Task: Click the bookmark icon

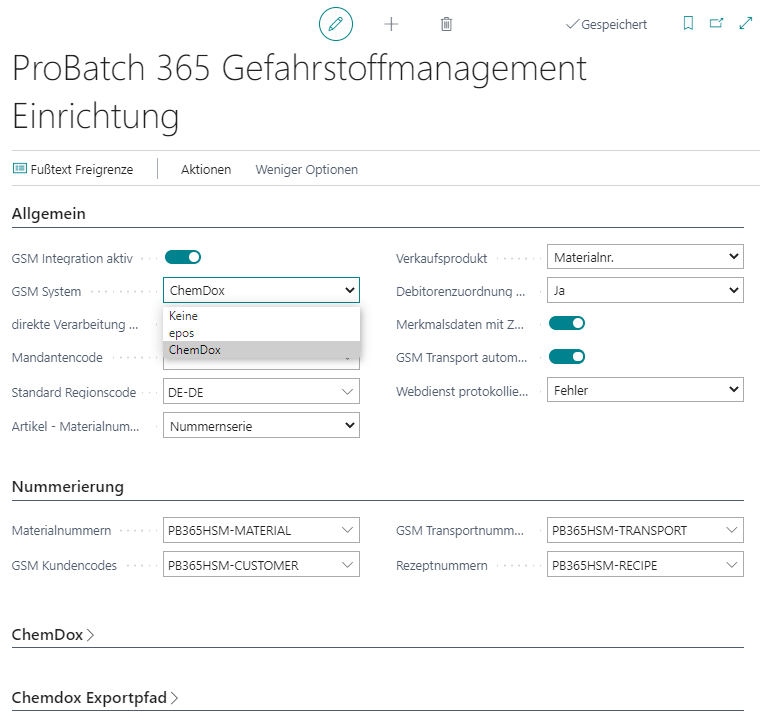Action: 688,23
